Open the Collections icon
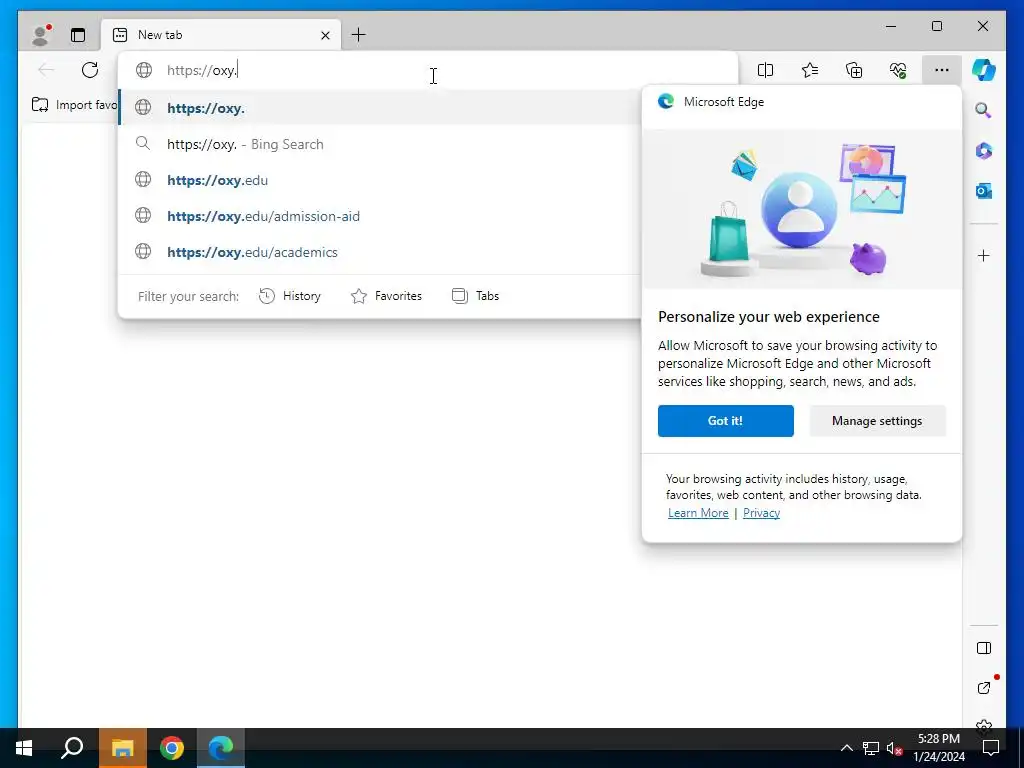1024x768 pixels. tap(854, 70)
